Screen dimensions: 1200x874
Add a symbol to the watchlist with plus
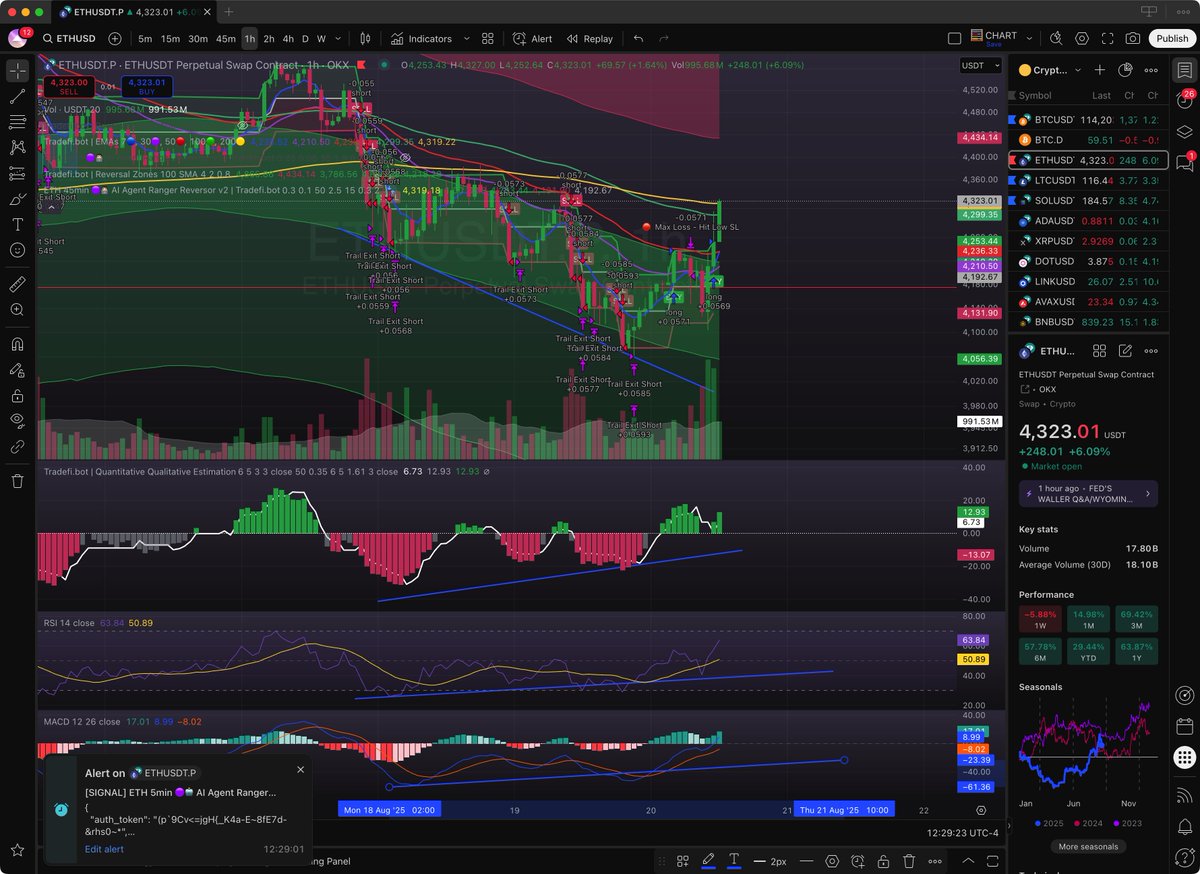tap(1100, 70)
